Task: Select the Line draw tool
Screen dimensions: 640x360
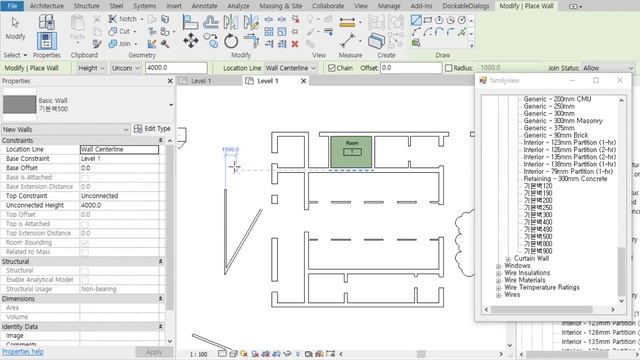Action: pyautogui.click(x=416, y=20)
